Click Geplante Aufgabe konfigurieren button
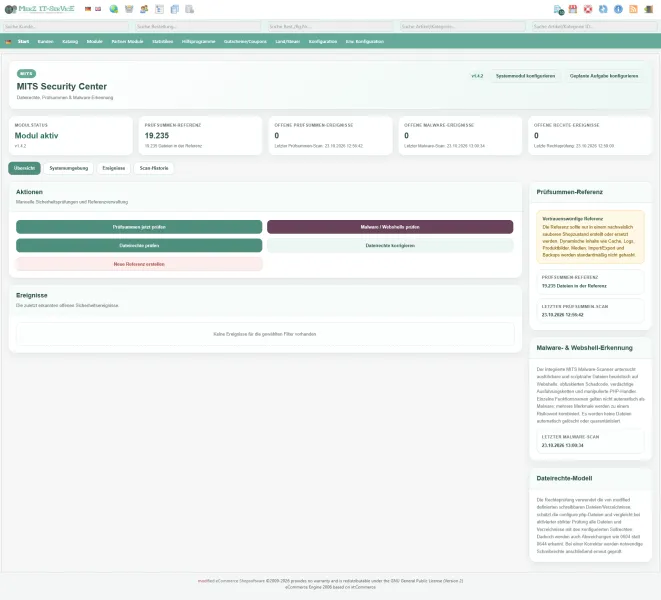Image resolution: width=661 pixels, height=600 pixels. 604,76
